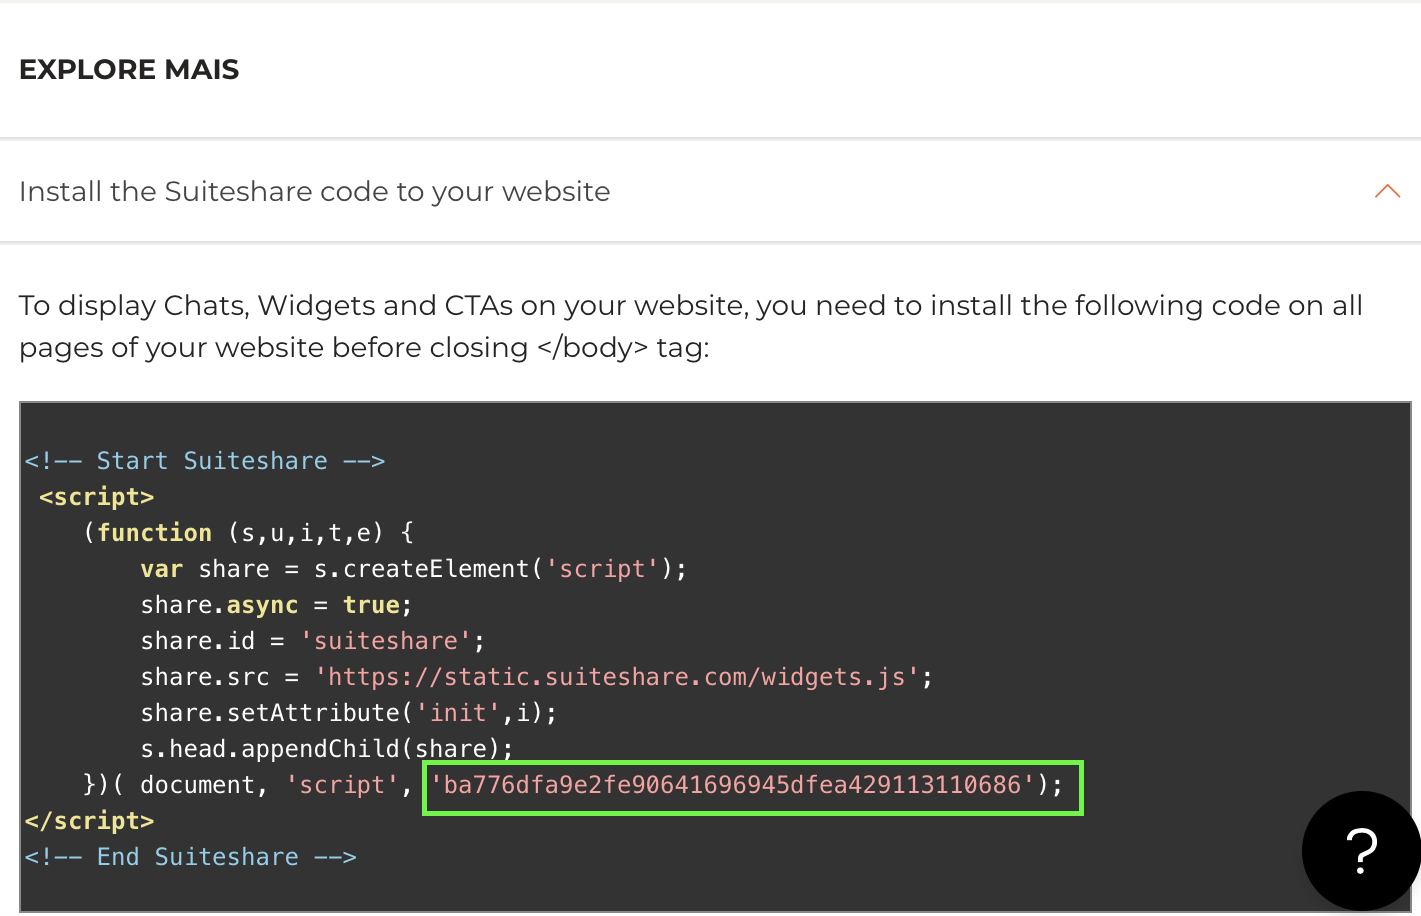Click the 'share.id = suiteshare' line
Image resolution: width=1421 pixels, height=916 pixels.
tap(313, 641)
